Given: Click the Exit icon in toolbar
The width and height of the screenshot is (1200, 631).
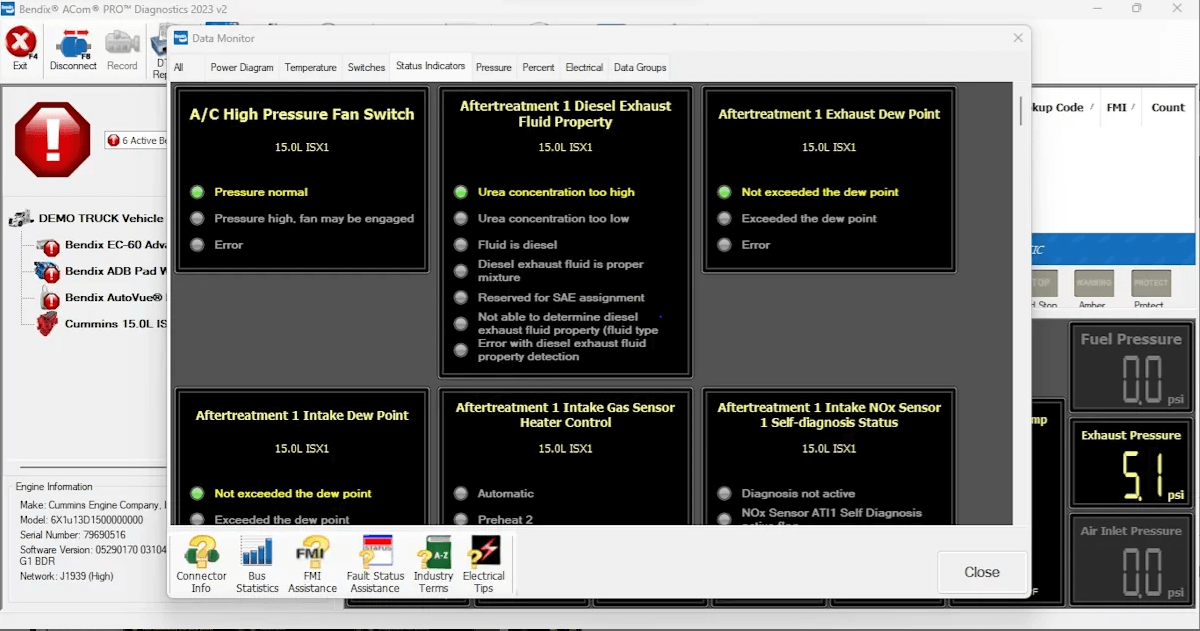Looking at the screenshot, I should point(21,46).
